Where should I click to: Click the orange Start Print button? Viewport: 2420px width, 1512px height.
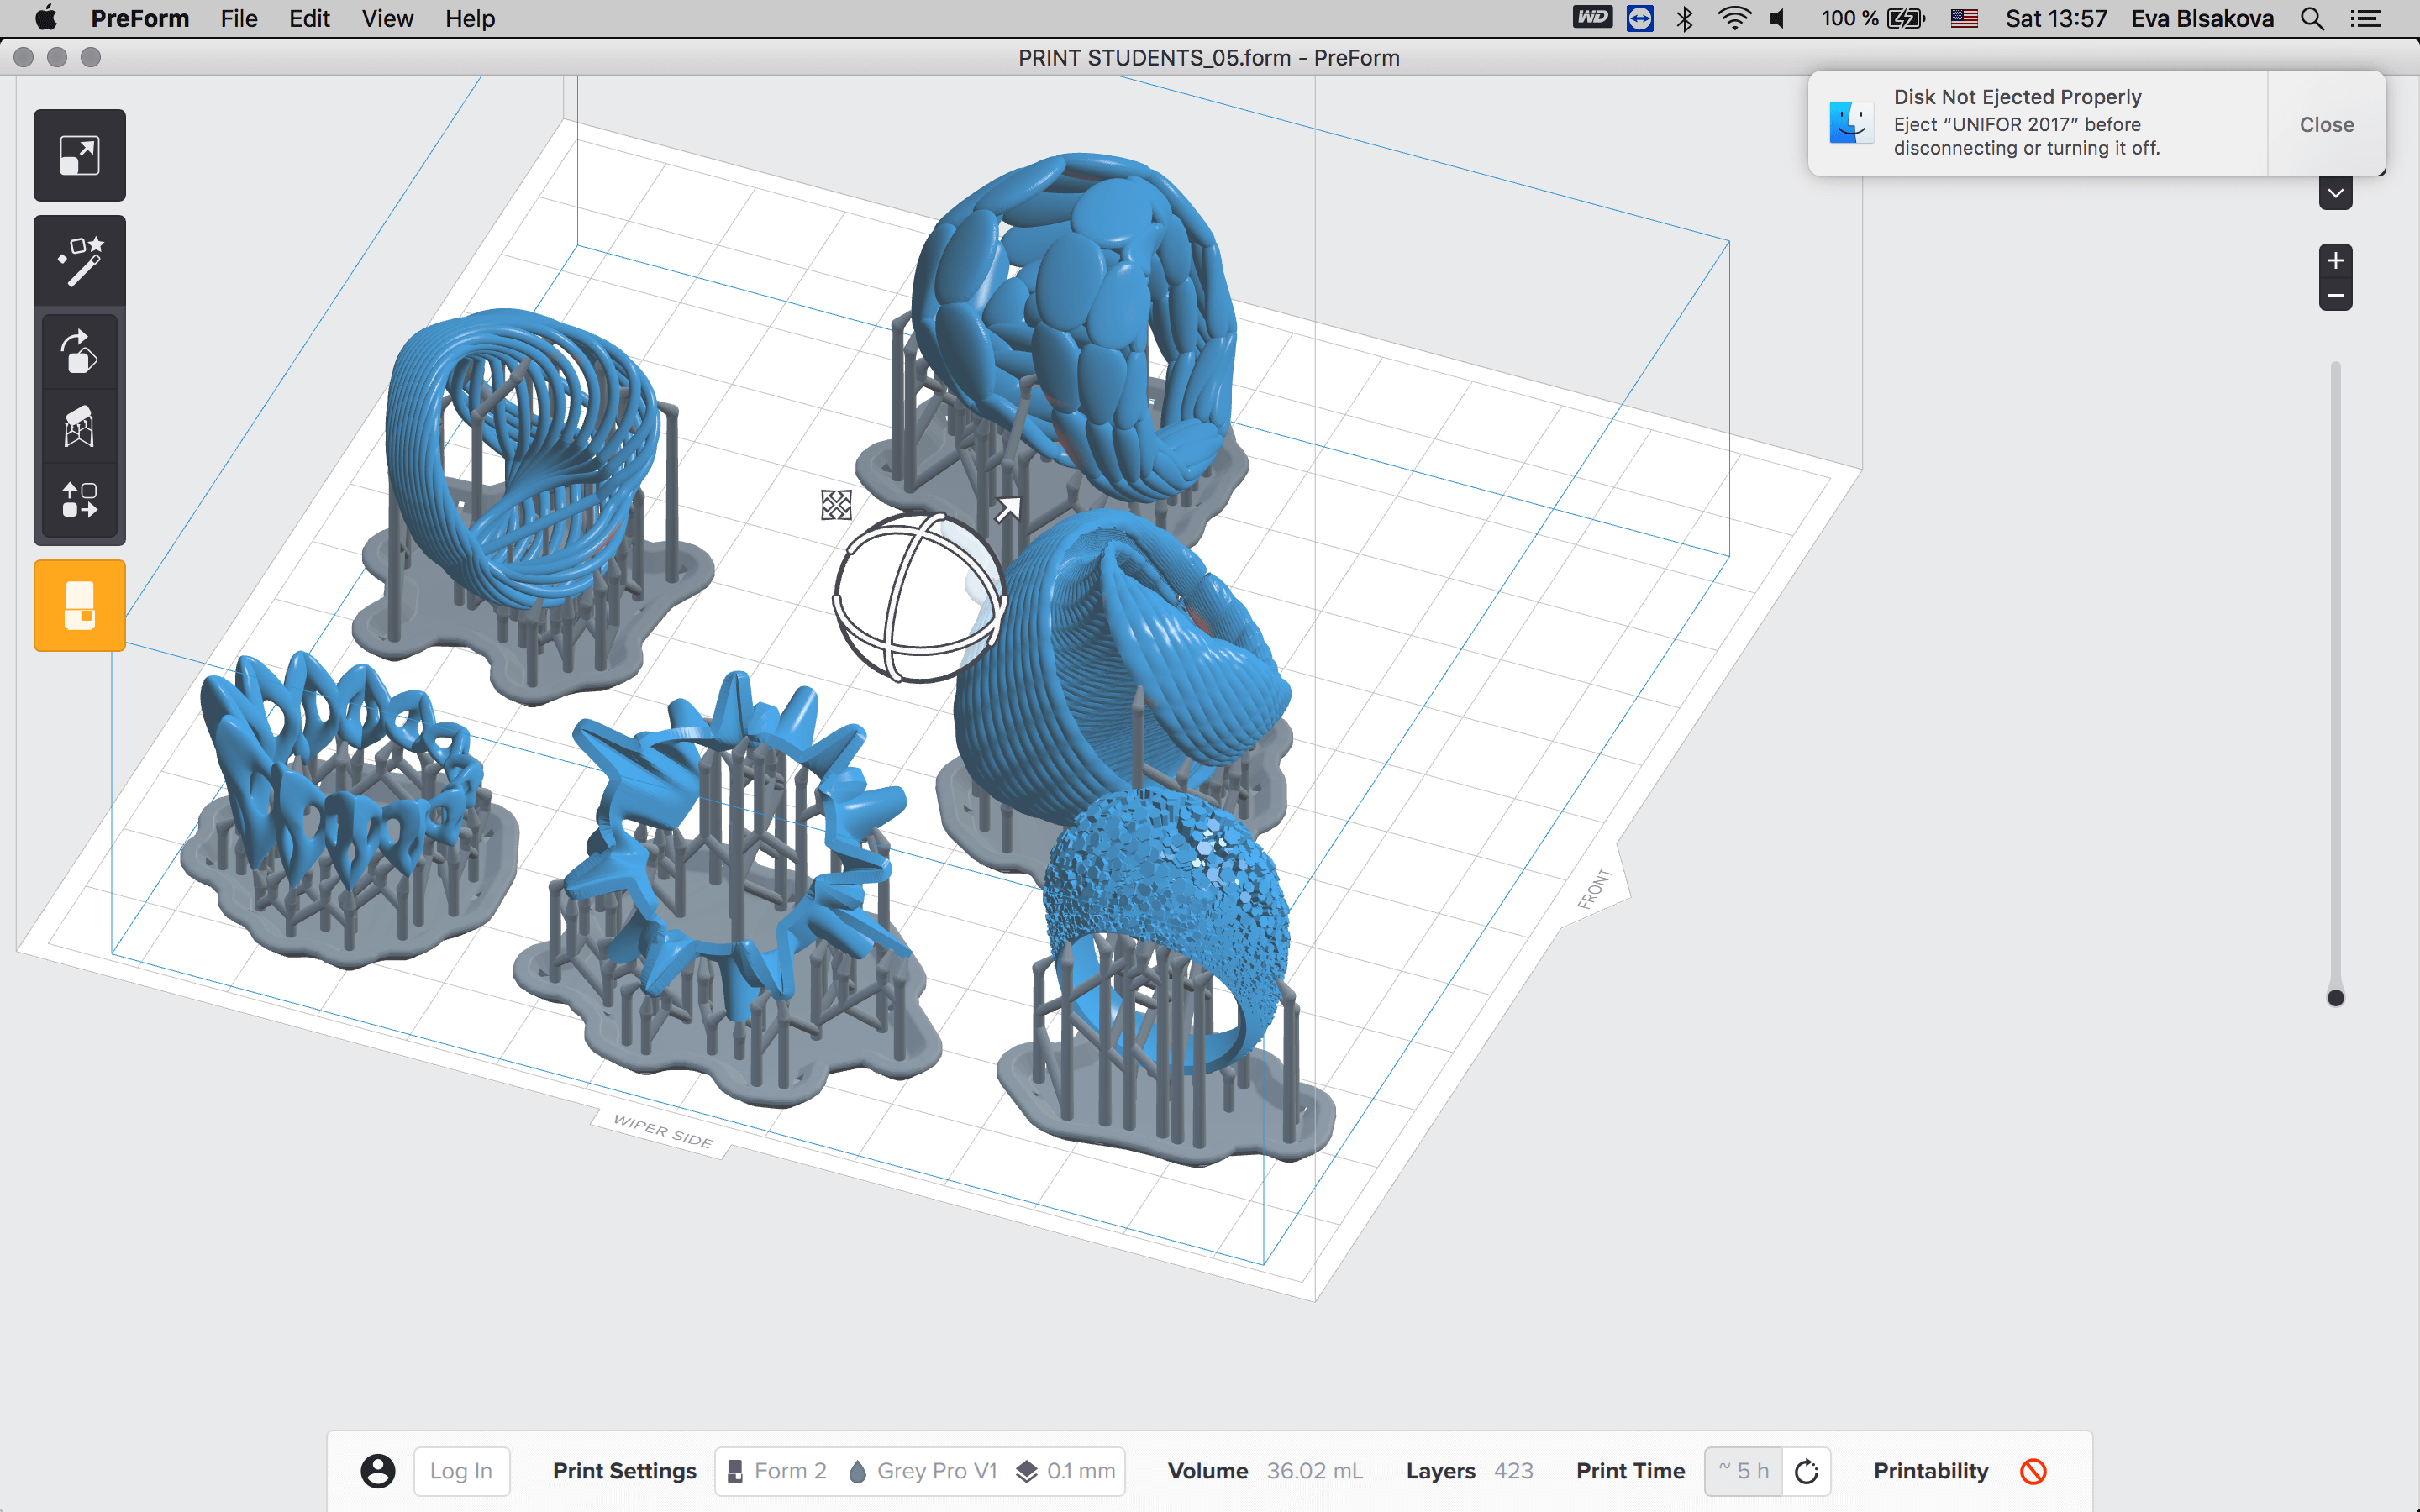[x=79, y=605]
